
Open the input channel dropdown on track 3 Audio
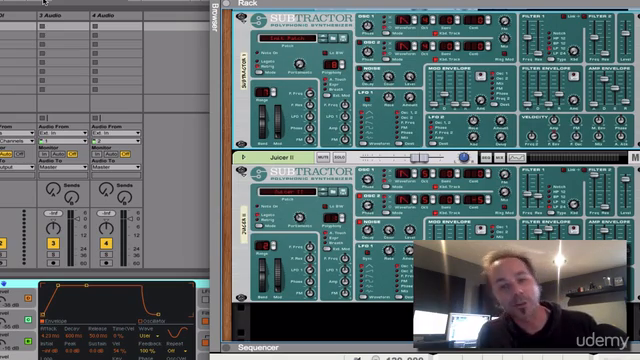pyautogui.click(x=63, y=141)
